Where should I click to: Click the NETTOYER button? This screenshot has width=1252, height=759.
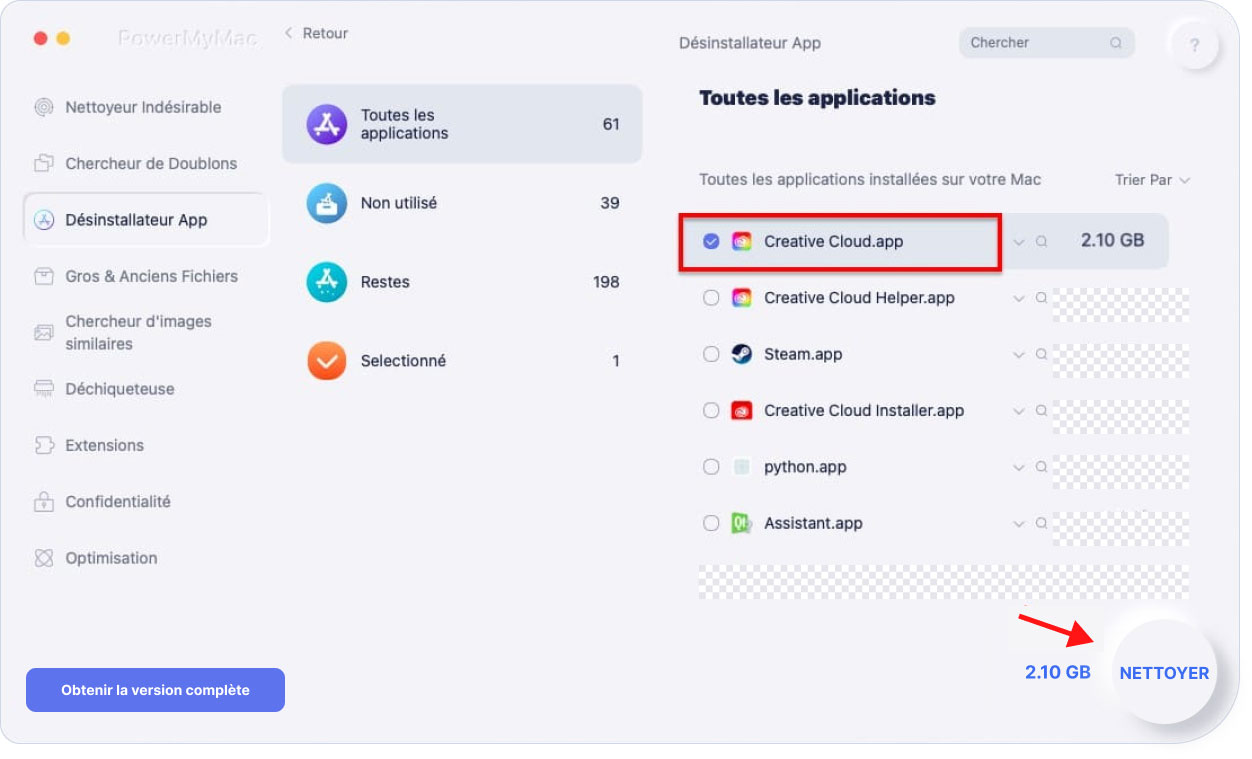[1164, 673]
